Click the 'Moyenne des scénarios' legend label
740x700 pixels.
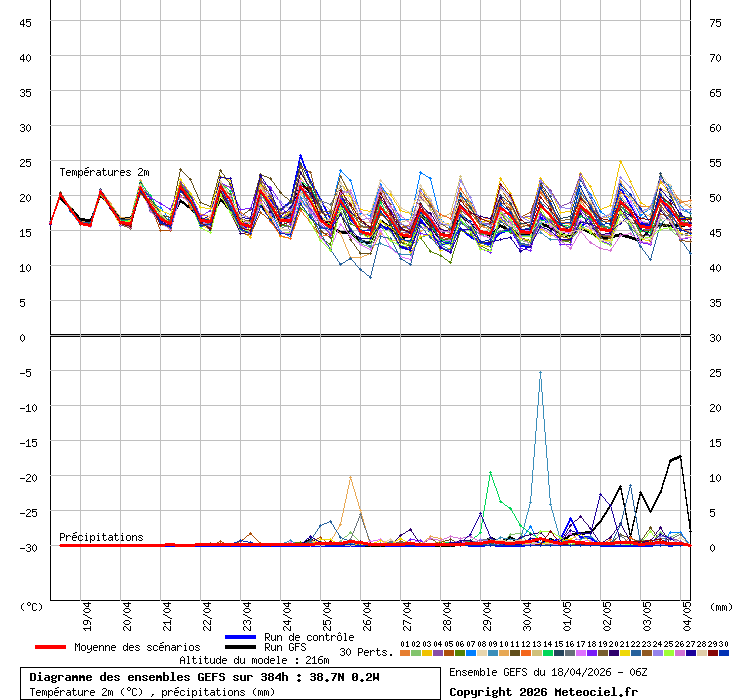click(137, 647)
